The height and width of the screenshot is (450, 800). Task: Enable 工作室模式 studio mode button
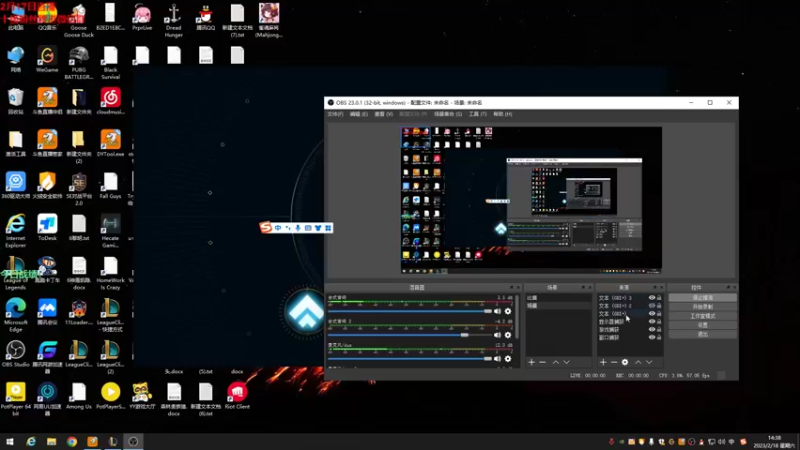[703, 316]
